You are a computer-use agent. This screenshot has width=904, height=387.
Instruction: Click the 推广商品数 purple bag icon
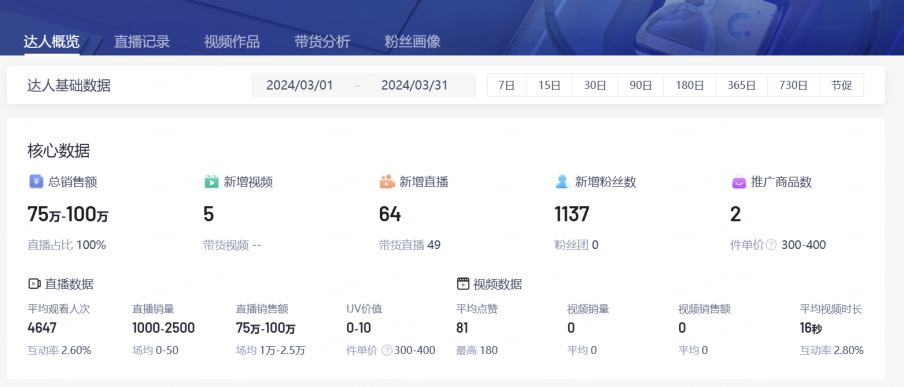point(739,182)
